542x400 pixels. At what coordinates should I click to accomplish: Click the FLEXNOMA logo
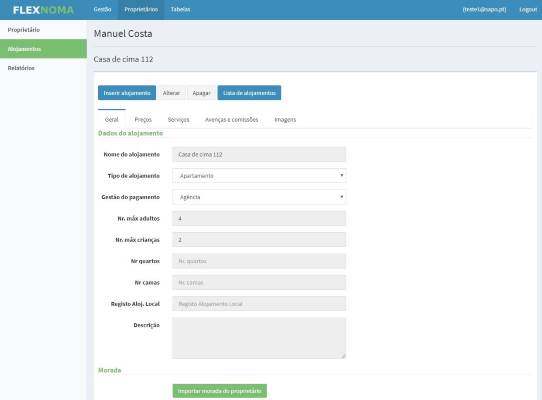tap(43, 10)
